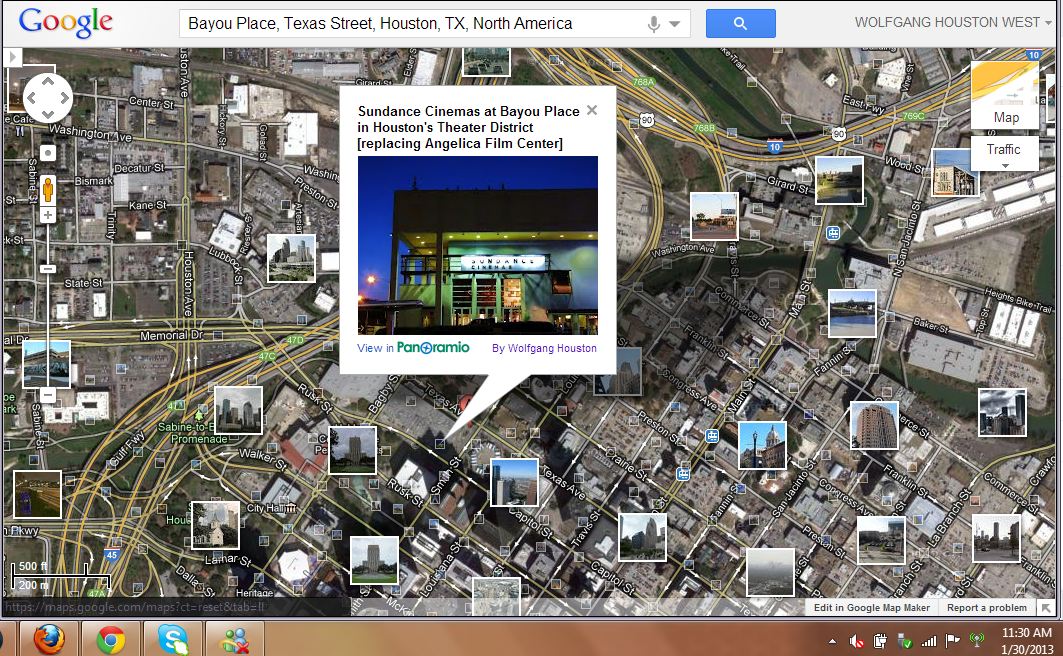Open the building photo thumbnail near Preston St bottom right

click(x=881, y=540)
